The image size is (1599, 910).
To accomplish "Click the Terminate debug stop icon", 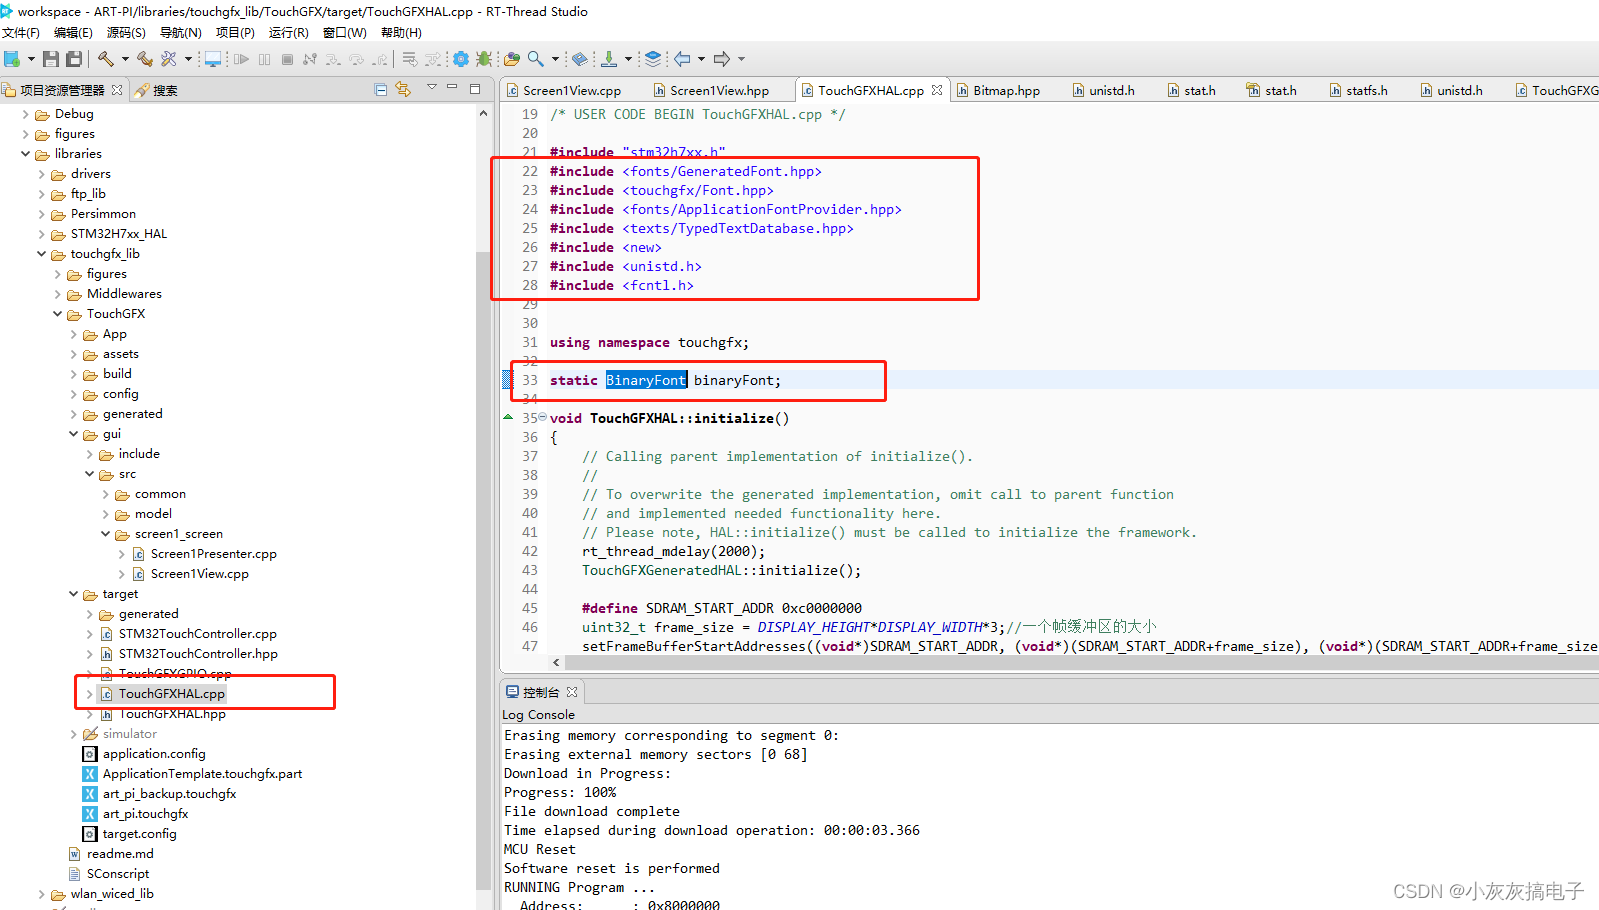I will [287, 59].
